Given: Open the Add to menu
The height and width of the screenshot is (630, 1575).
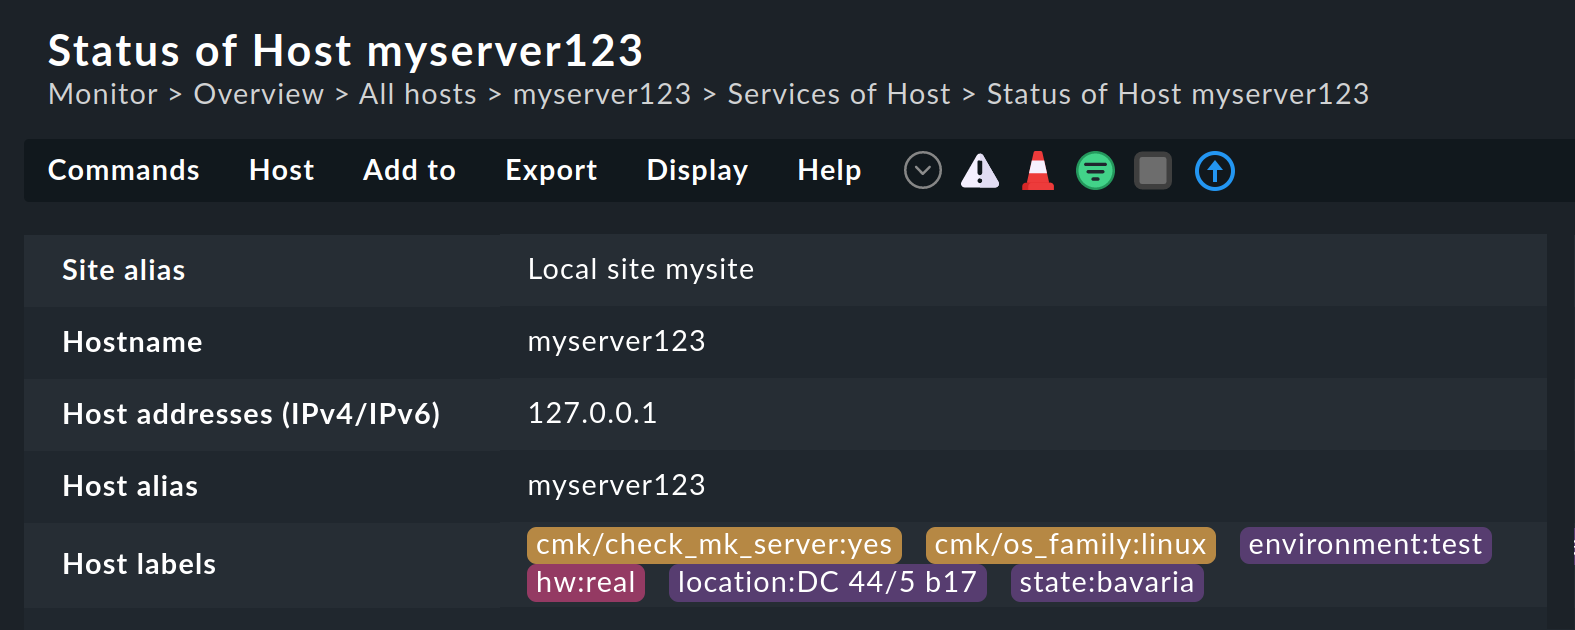Looking at the screenshot, I should click(409, 171).
